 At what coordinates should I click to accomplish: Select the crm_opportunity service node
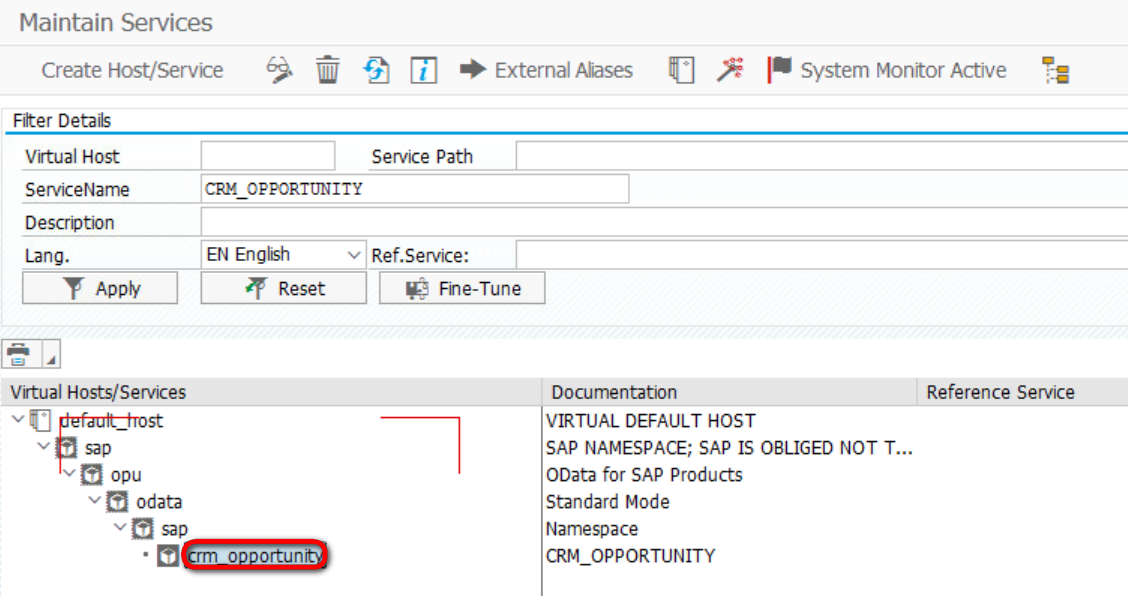tap(255, 555)
